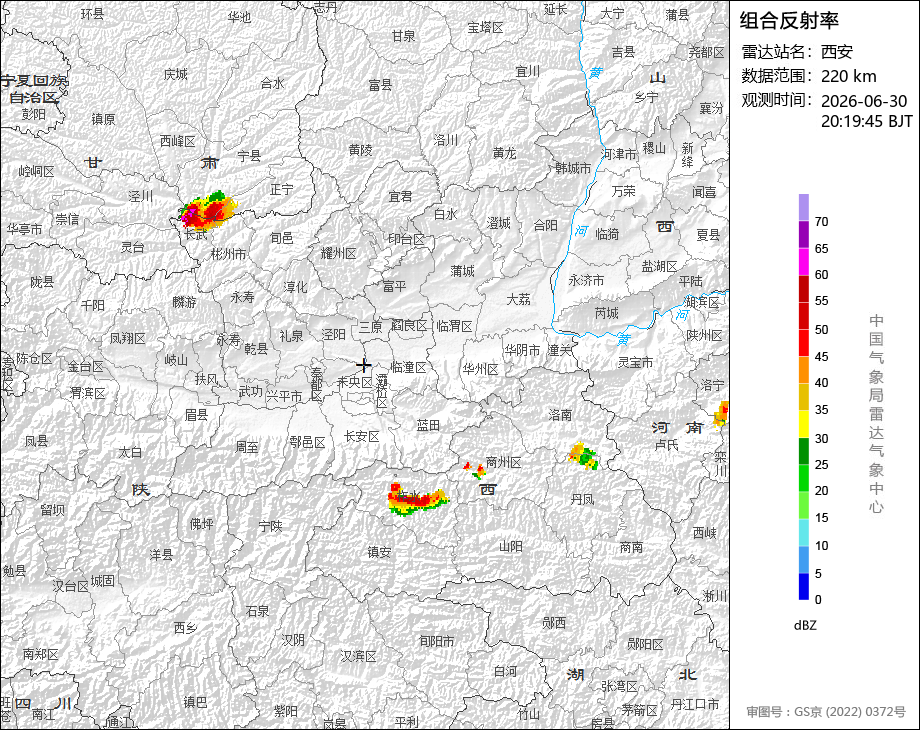The height and width of the screenshot is (730, 920).
Task: Click the 汉台区 label
Action: tap(70, 586)
